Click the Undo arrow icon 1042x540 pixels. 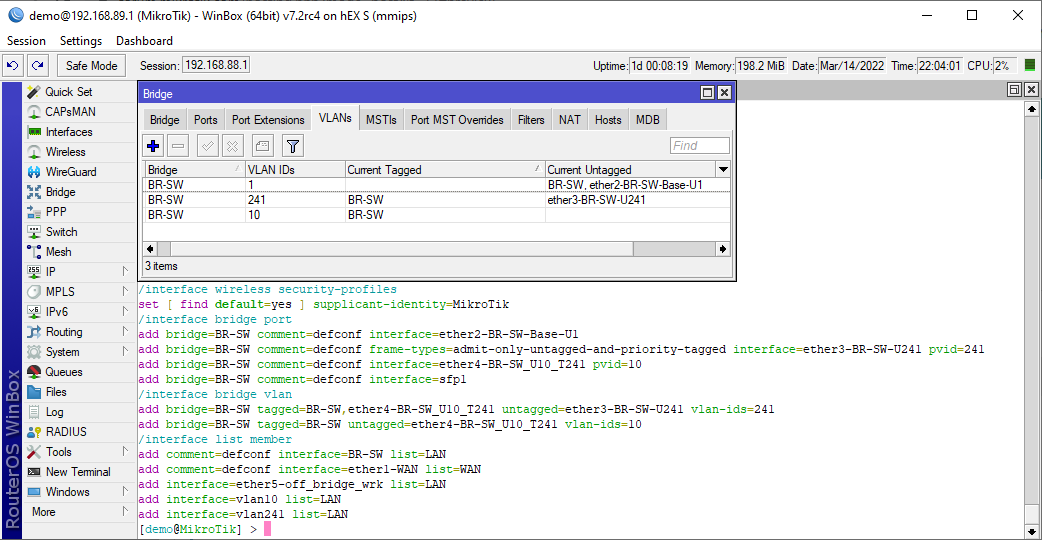(12, 66)
